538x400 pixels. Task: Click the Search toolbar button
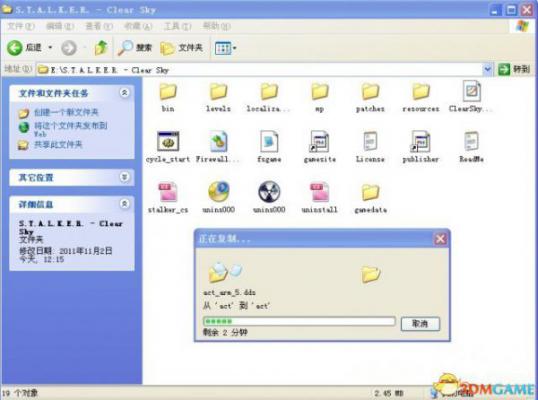click(134, 48)
